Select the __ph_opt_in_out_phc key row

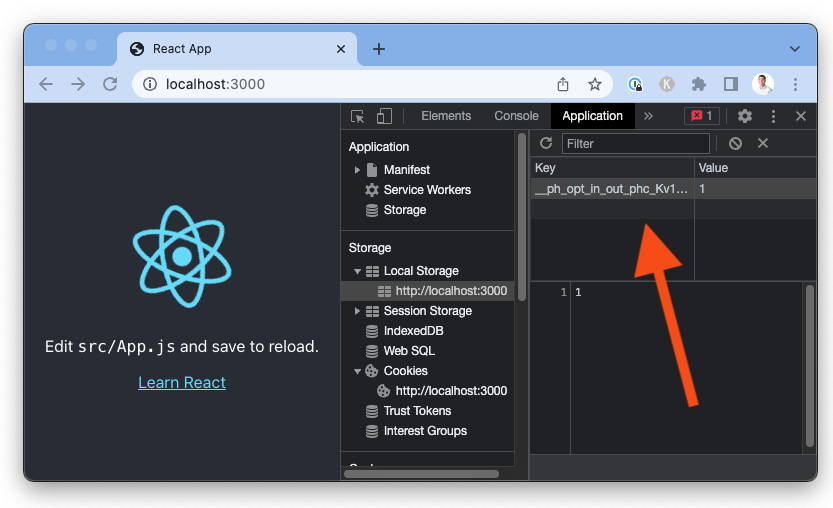point(611,189)
